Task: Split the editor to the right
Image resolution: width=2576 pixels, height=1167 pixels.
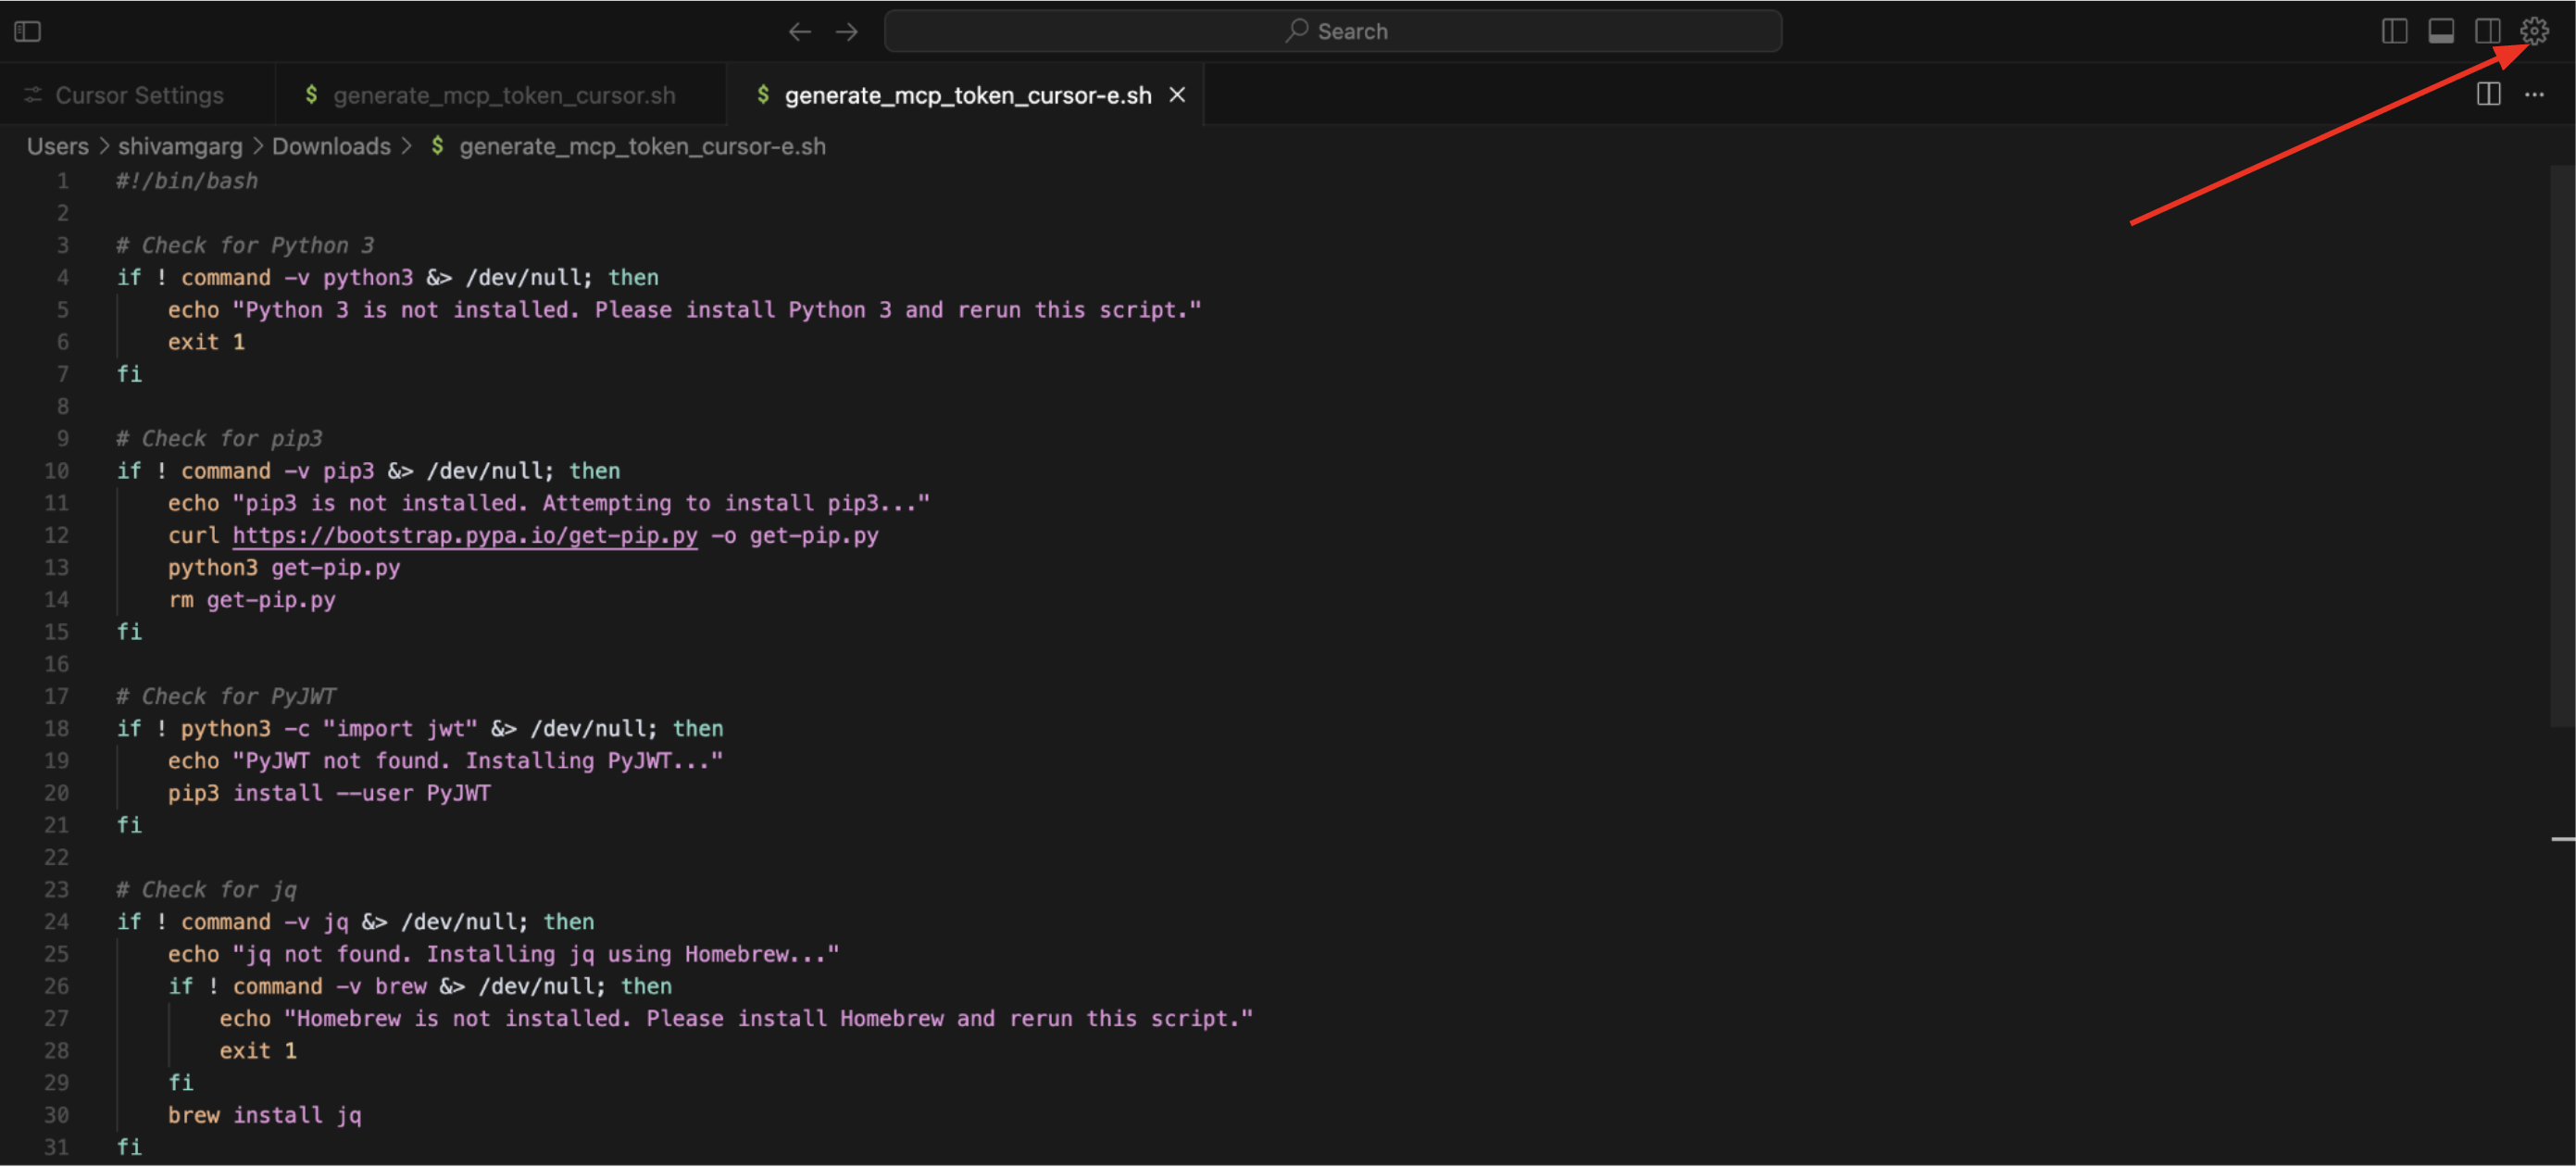Action: pyautogui.click(x=2488, y=95)
